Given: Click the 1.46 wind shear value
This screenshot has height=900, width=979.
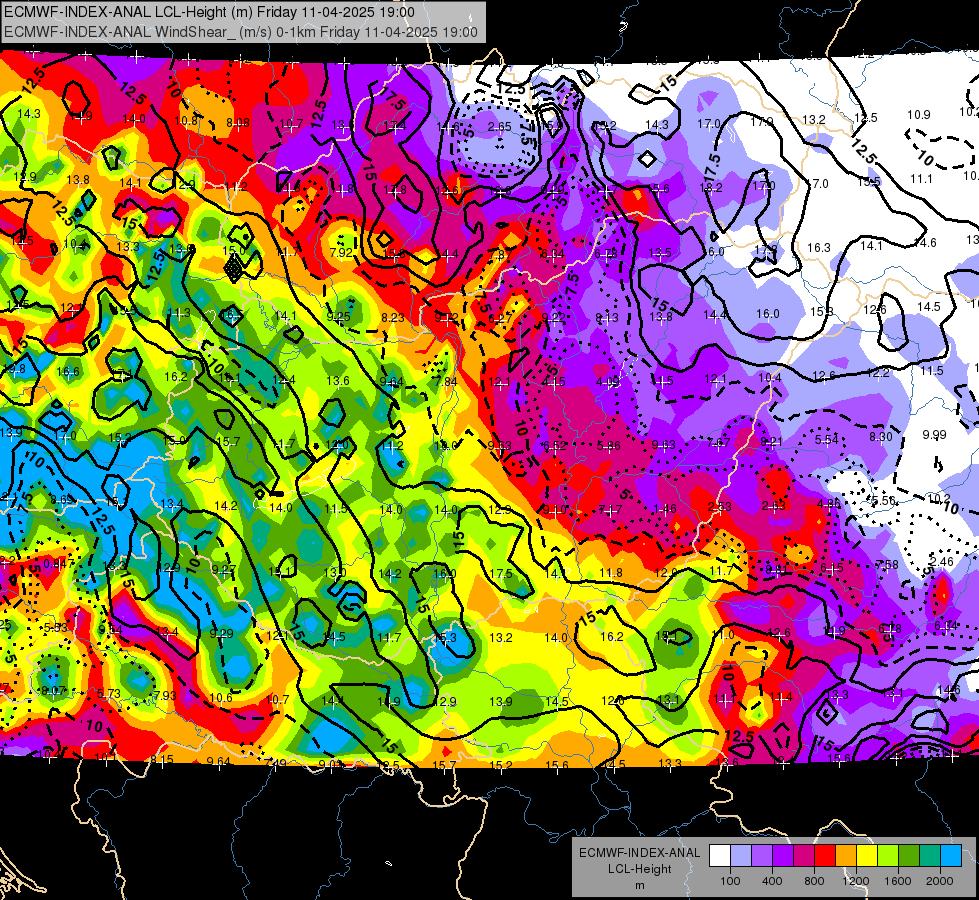Looking at the screenshot, I should (x=665, y=508).
